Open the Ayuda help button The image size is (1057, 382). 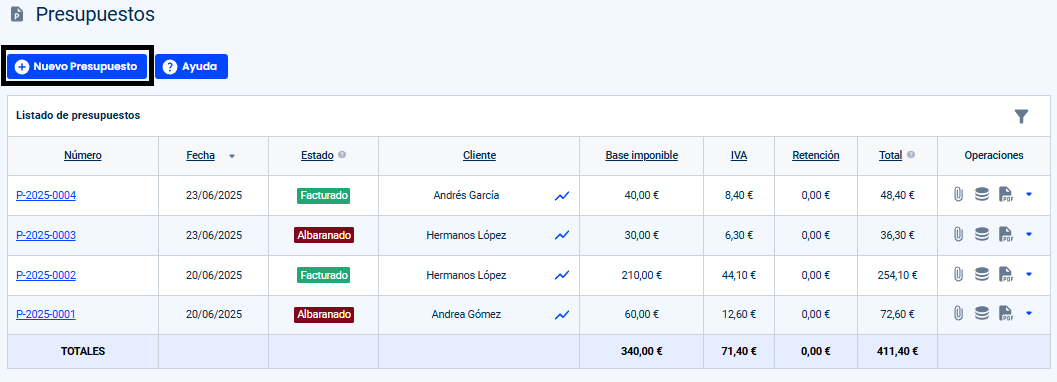[191, 67]
